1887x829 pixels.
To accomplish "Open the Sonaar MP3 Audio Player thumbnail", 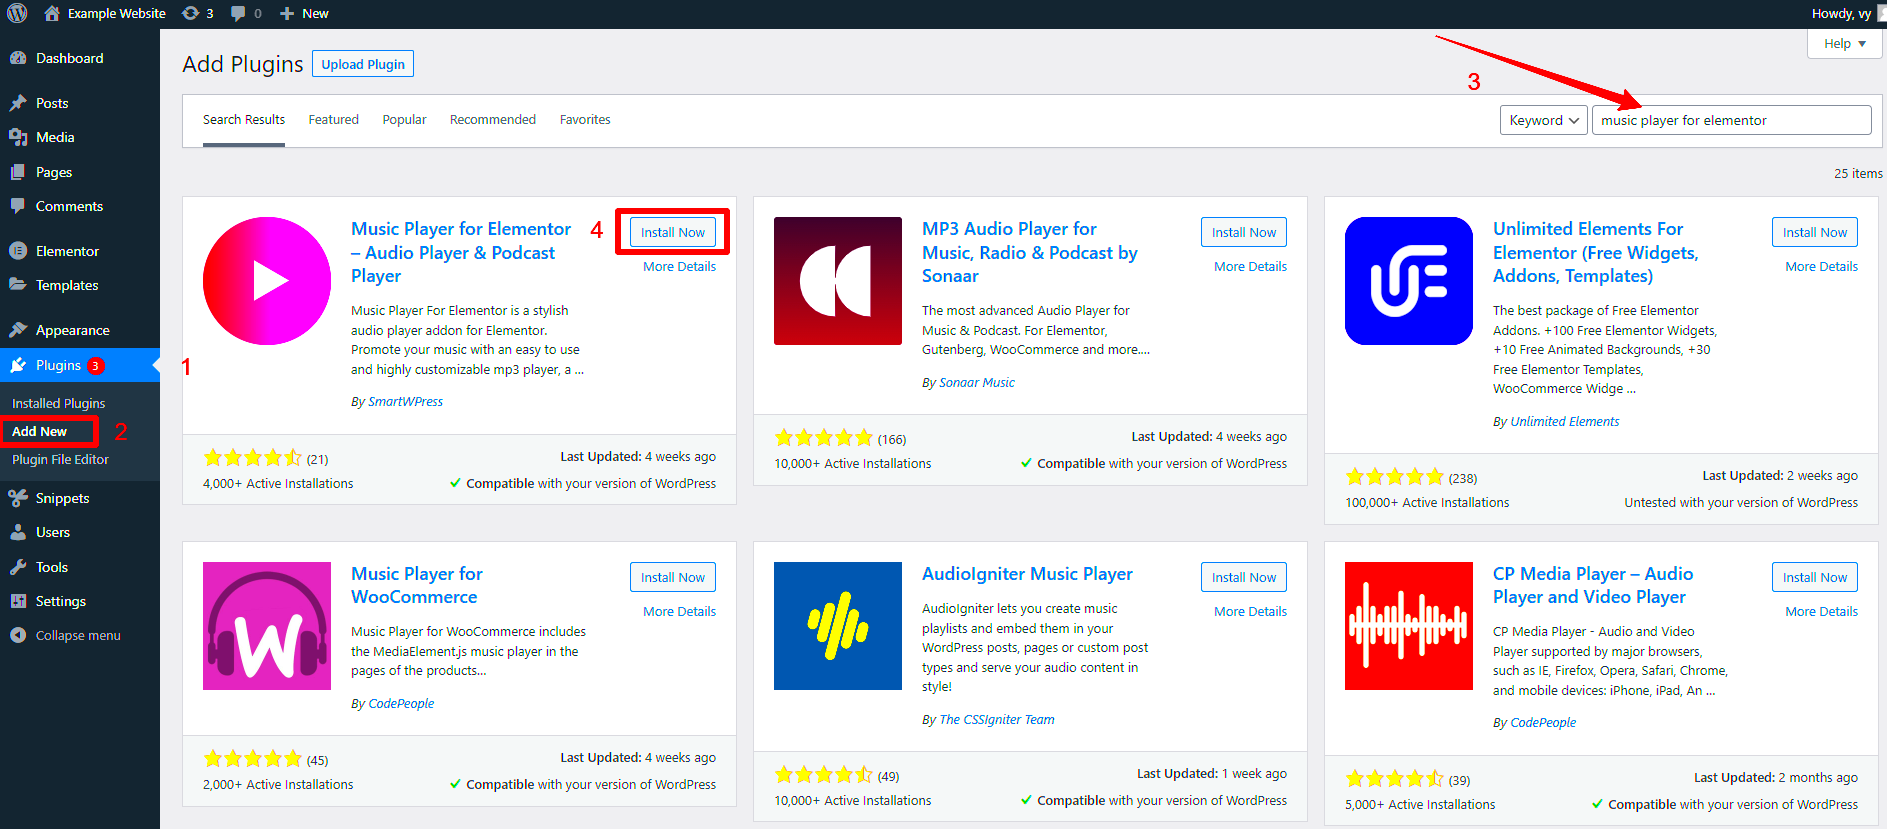I will pyautogui.click(x=838, y=281).
